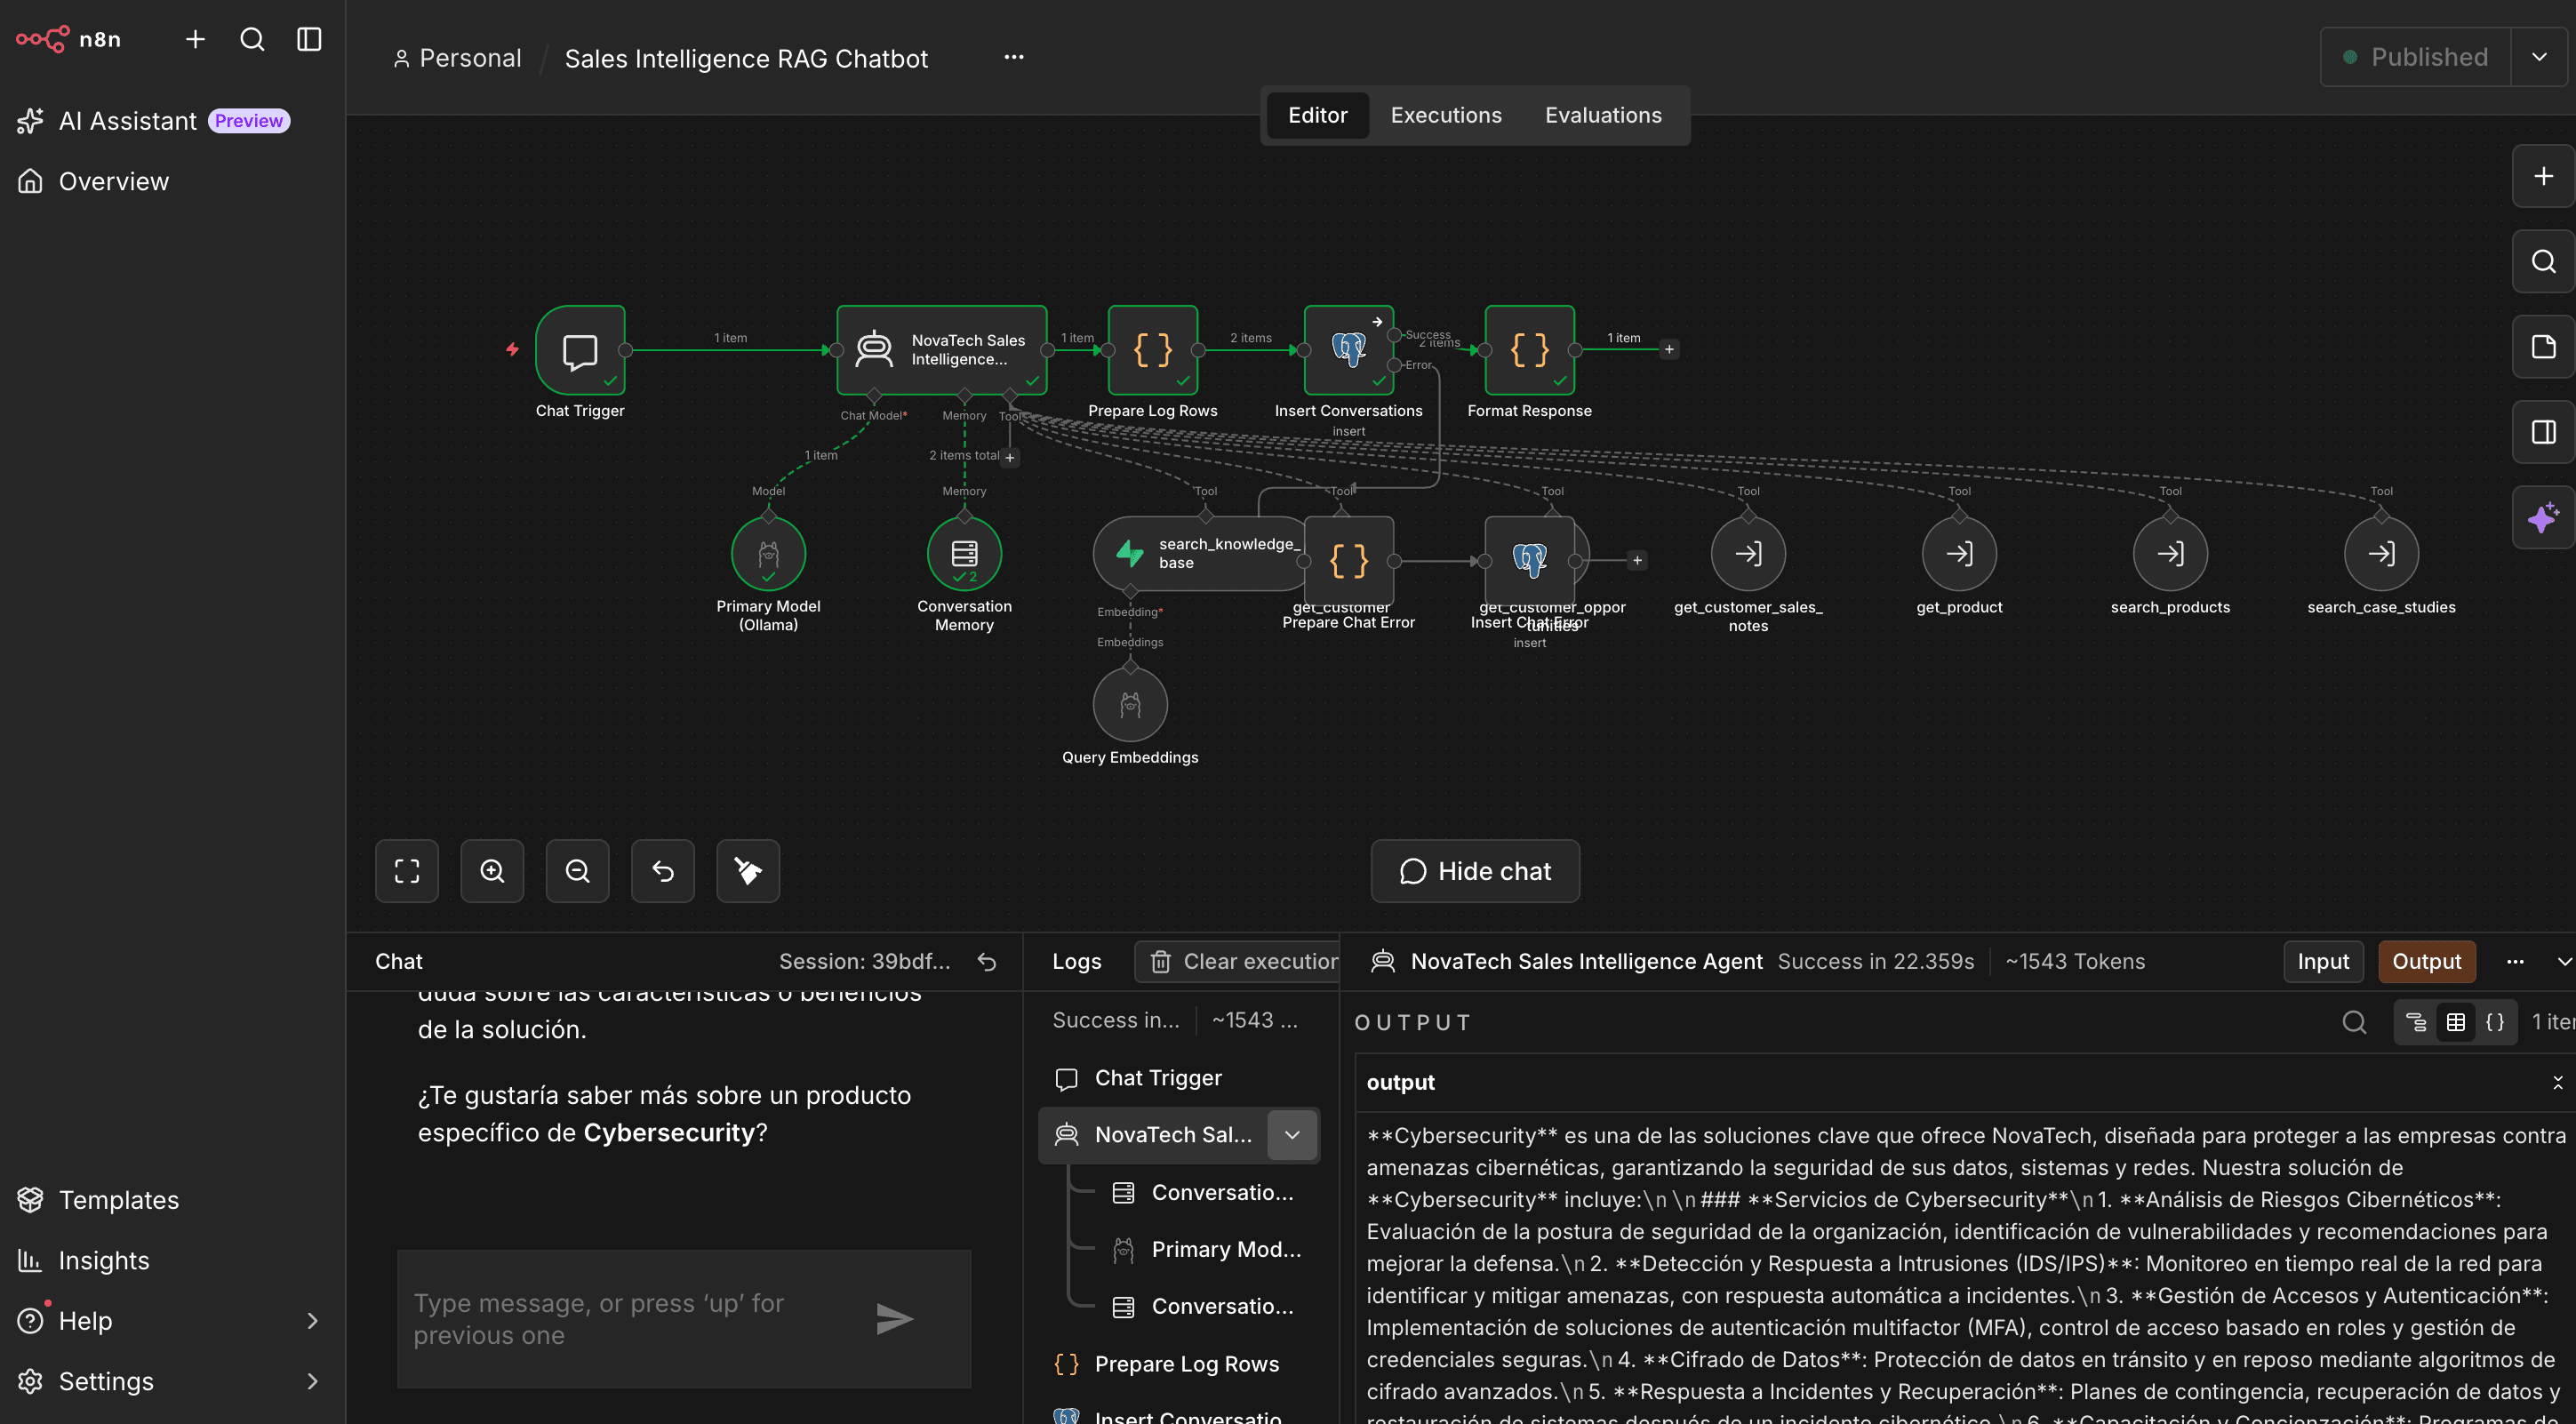Select the NovaTech Sales Intelligence agent node
Screen dimensions: 2576x1424
[942, 350]
